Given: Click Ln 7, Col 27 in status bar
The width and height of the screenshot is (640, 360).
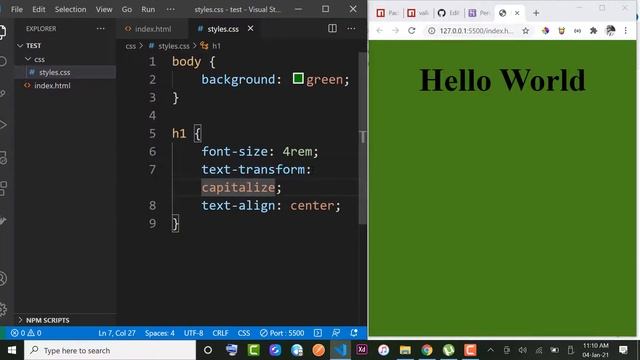Looking at the screenshot, I should click(x=117, y=333).
